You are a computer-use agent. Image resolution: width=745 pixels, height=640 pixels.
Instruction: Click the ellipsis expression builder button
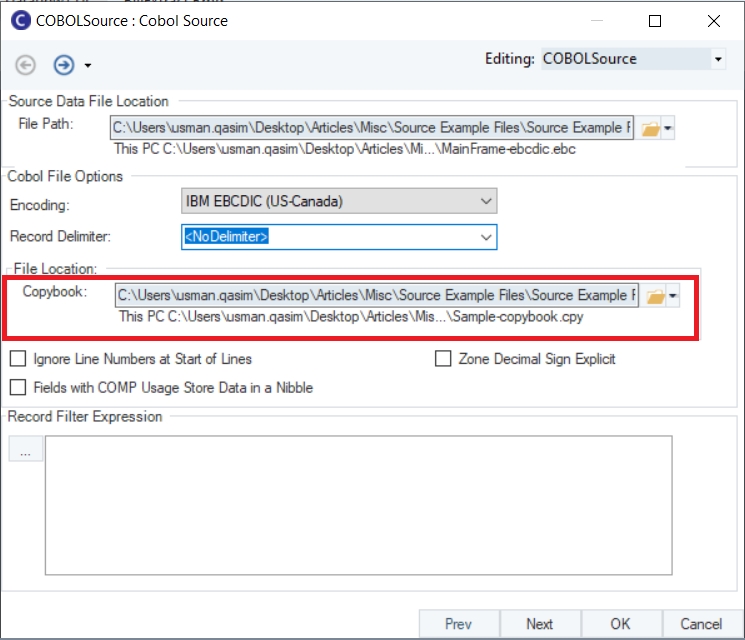coord(26,449)
